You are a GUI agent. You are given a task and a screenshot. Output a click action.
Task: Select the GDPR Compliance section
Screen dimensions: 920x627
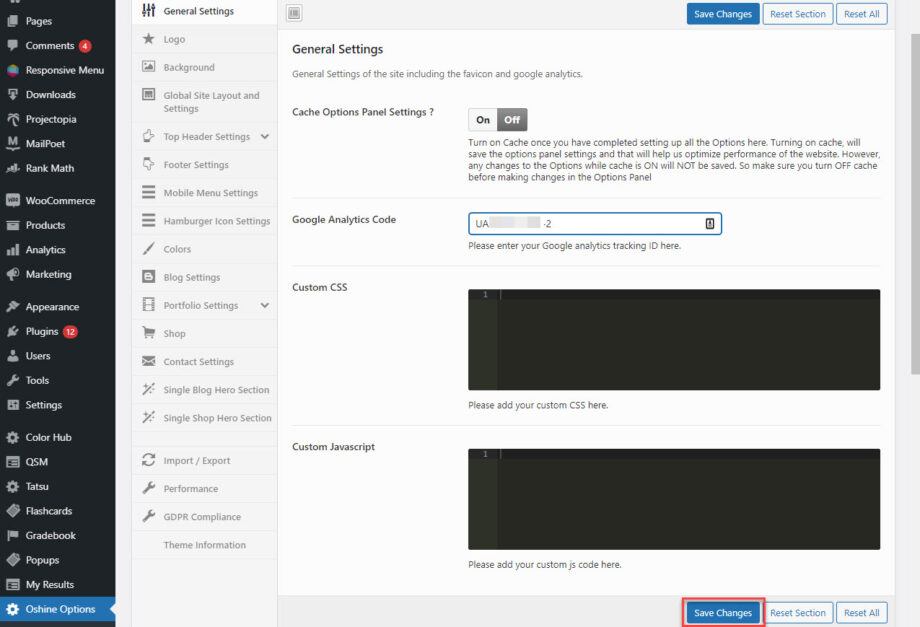[x=203, y=516]
